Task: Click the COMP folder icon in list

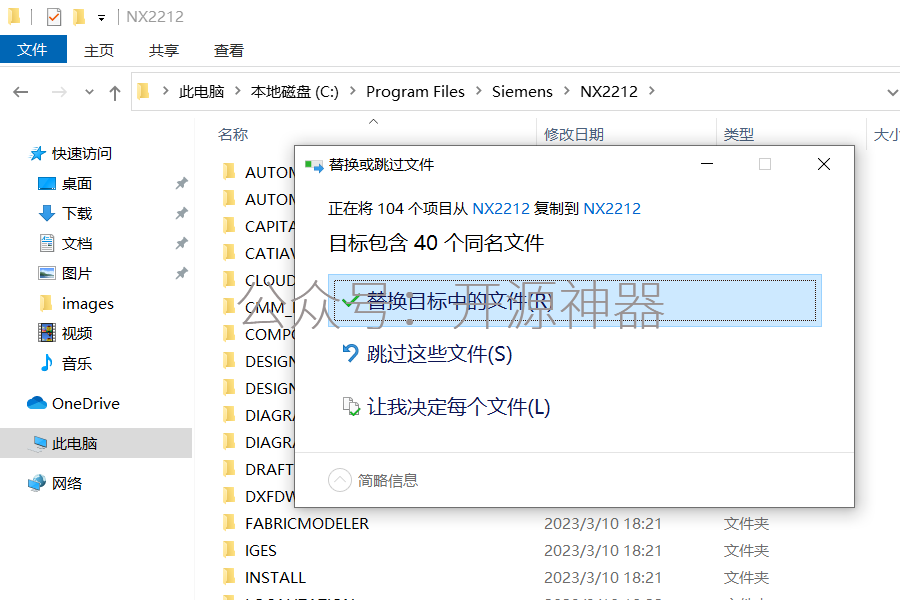Action: click(x=229, y=333)
